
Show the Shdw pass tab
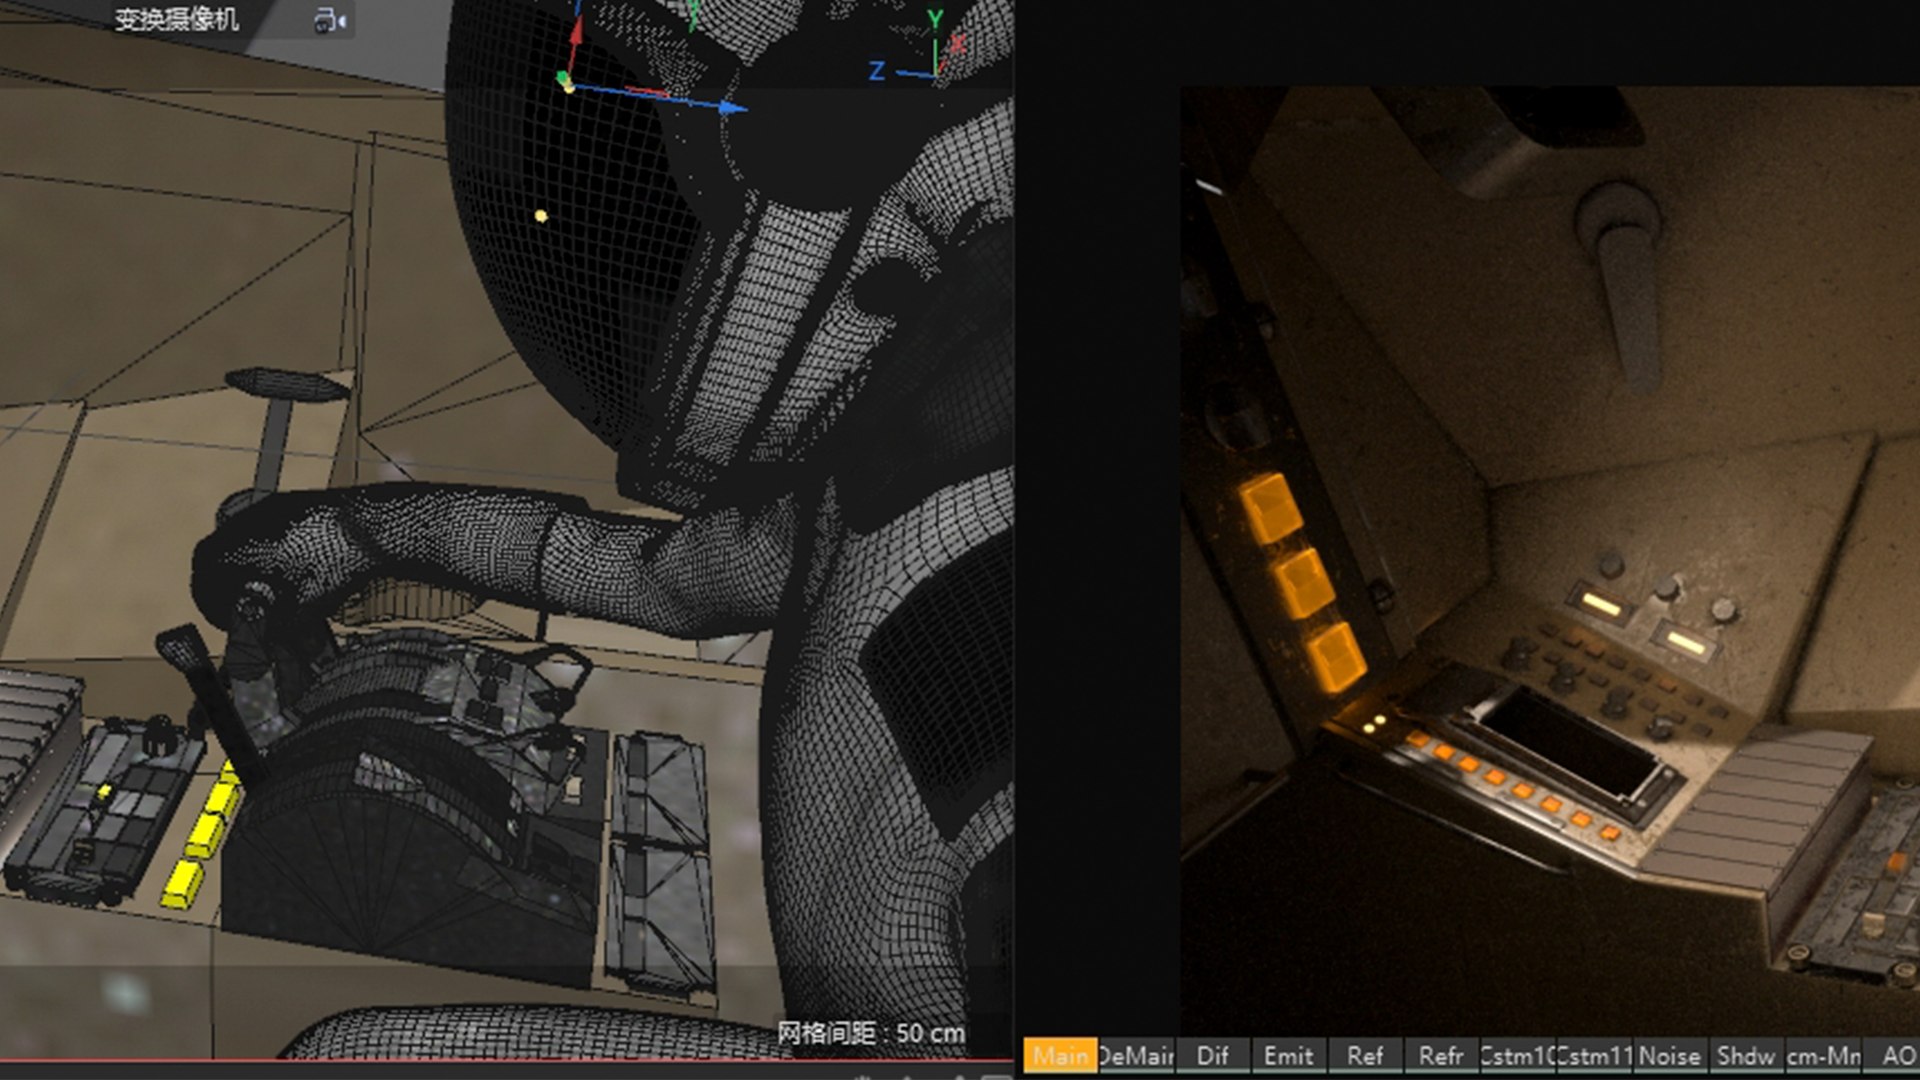(1746, 1056)
